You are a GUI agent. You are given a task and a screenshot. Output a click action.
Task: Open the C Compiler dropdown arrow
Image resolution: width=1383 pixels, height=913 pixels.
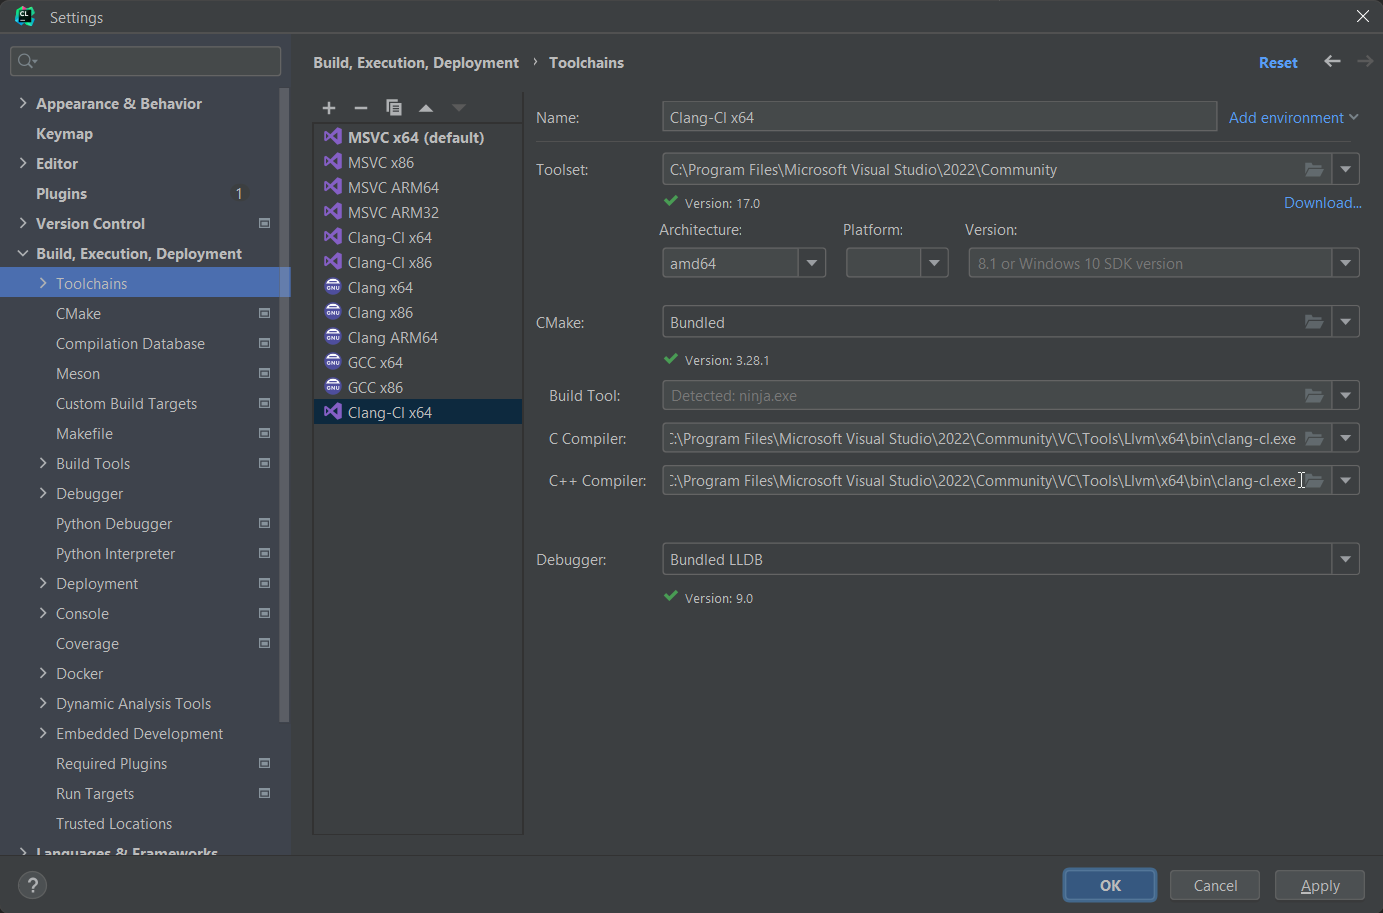point(1346,439)
